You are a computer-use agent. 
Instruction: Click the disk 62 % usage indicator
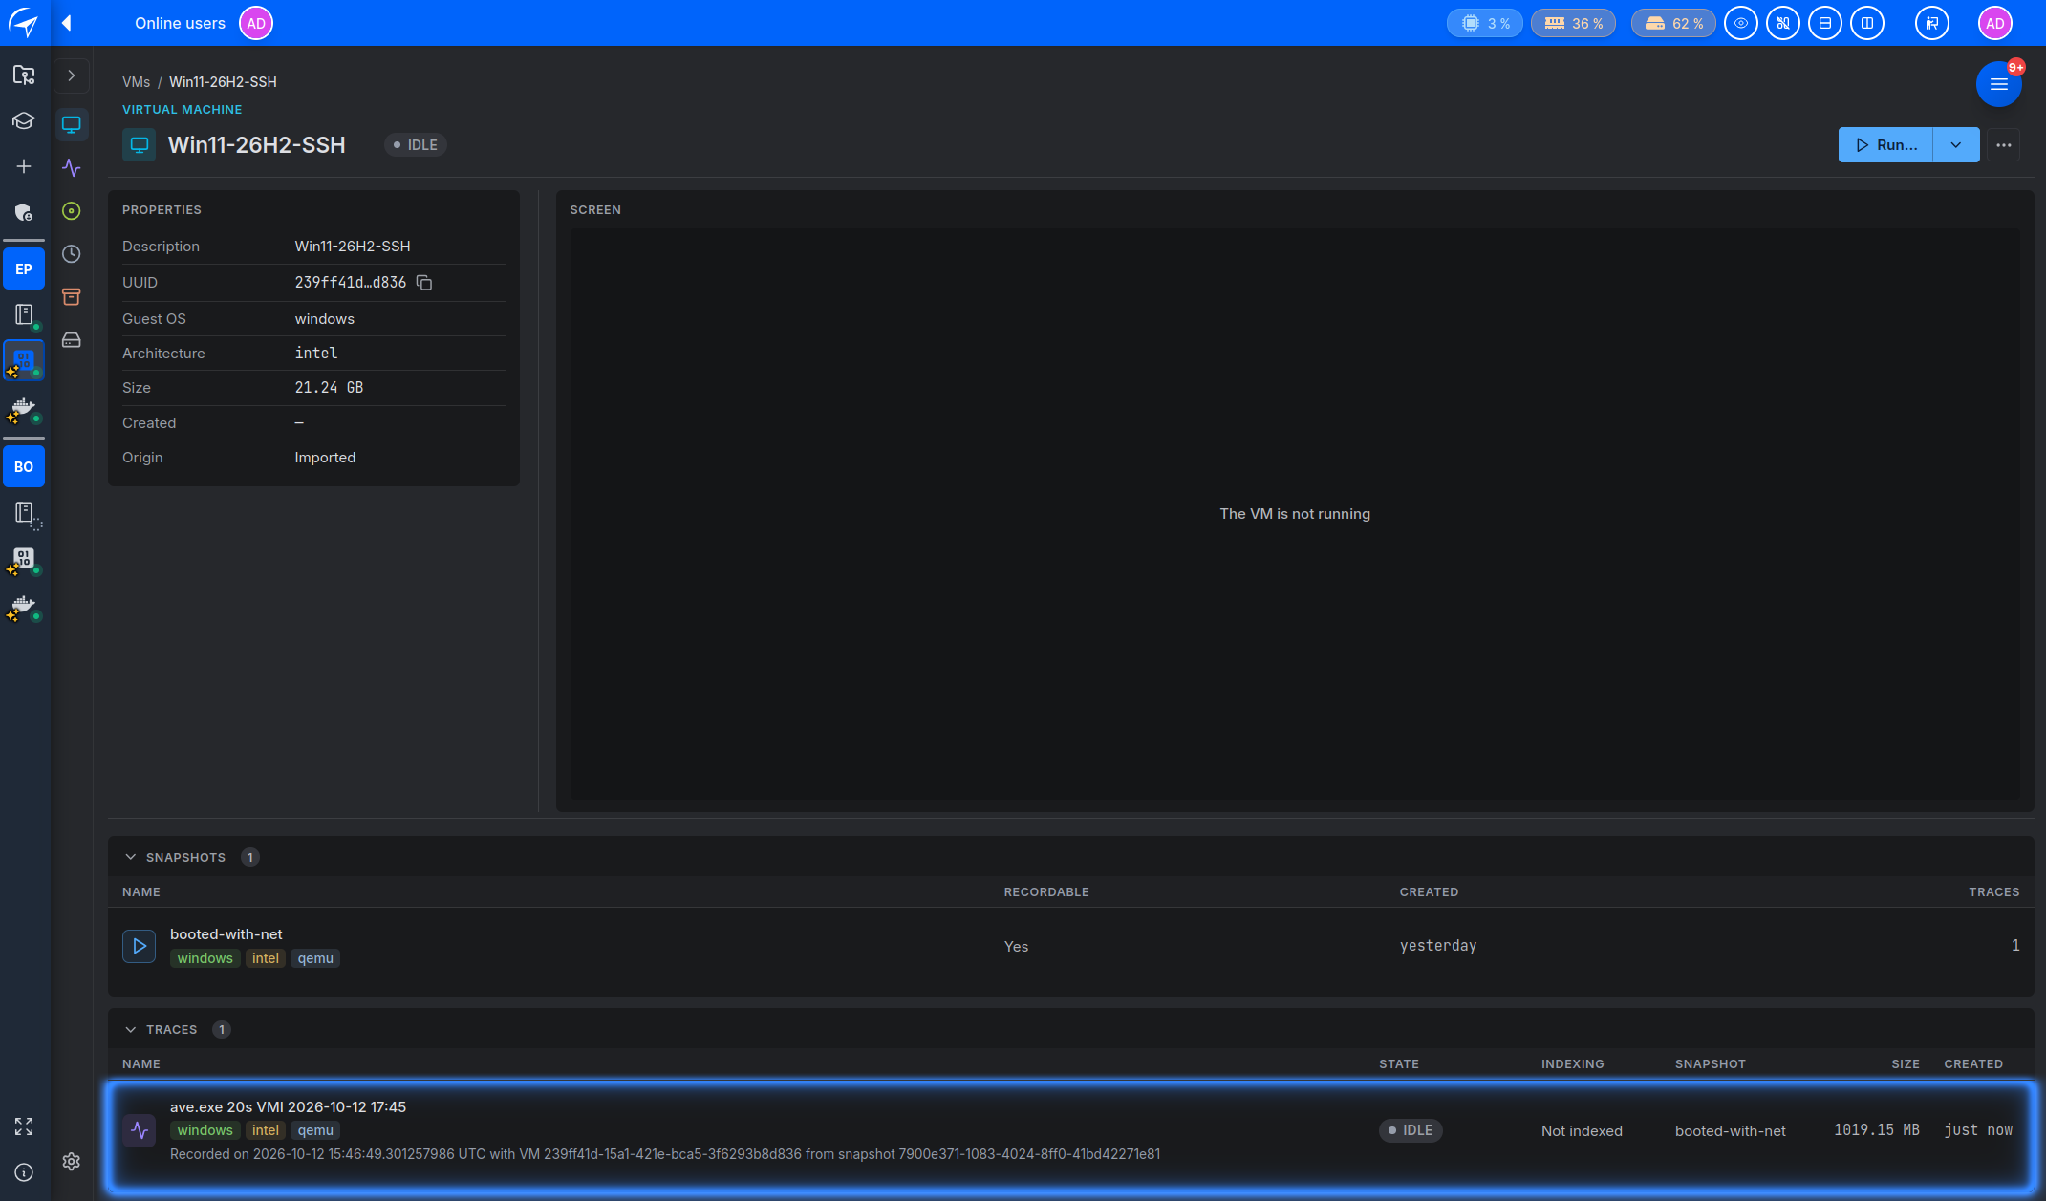point(1674,23)
